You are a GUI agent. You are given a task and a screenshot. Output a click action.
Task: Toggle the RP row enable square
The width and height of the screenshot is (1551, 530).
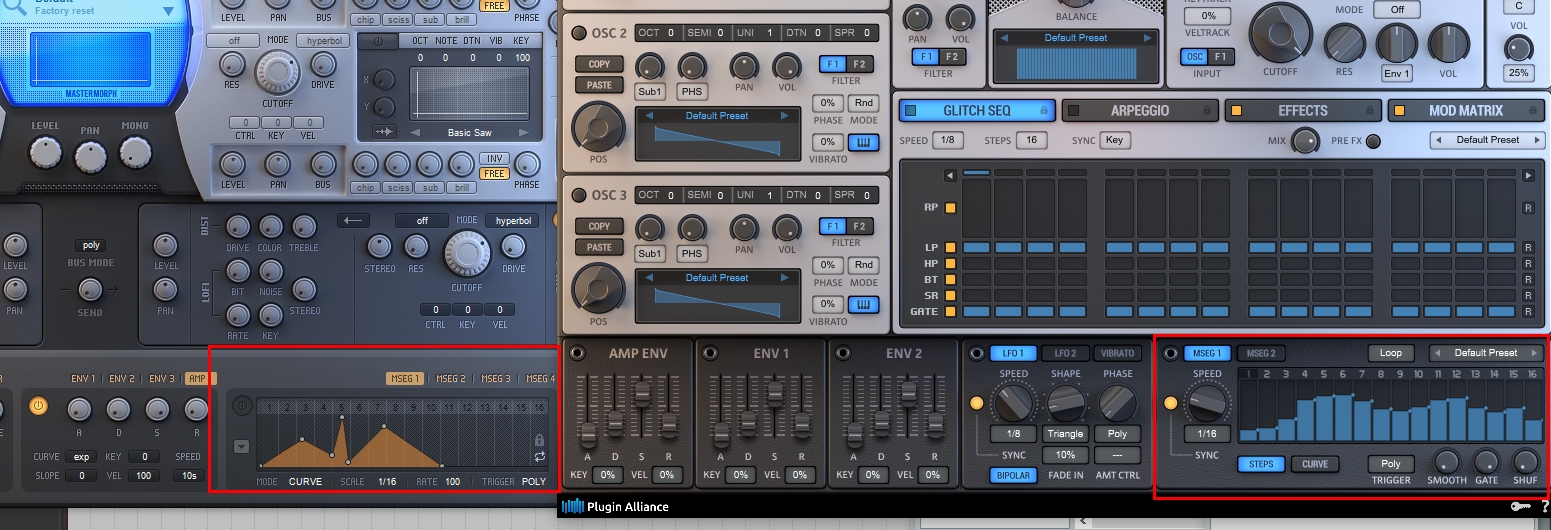click(x=950, y=208)
